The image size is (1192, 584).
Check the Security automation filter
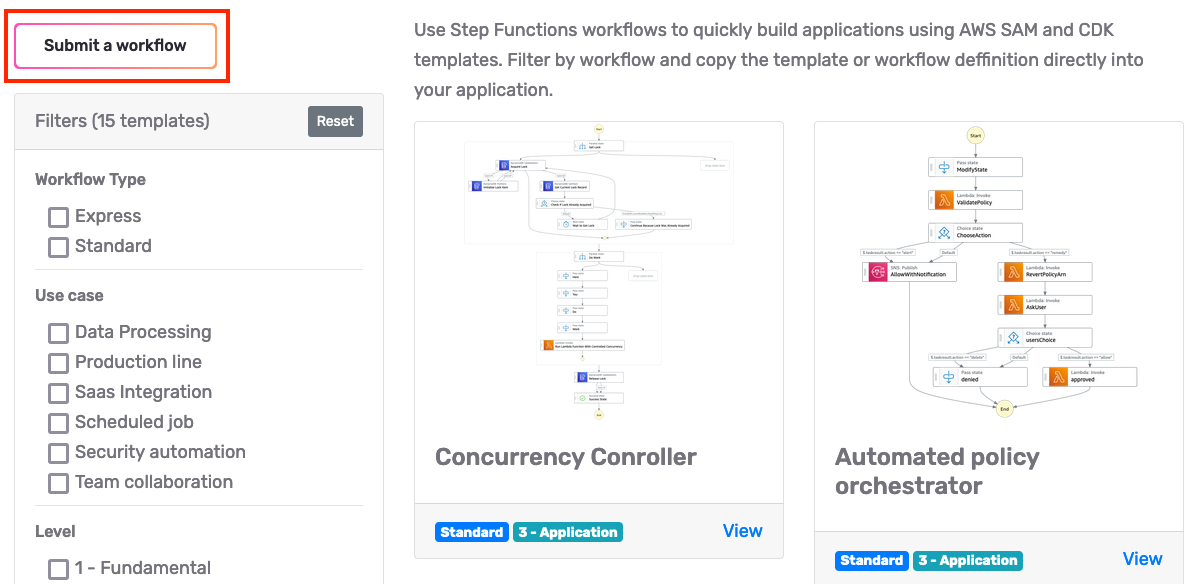tap(59, 453)
